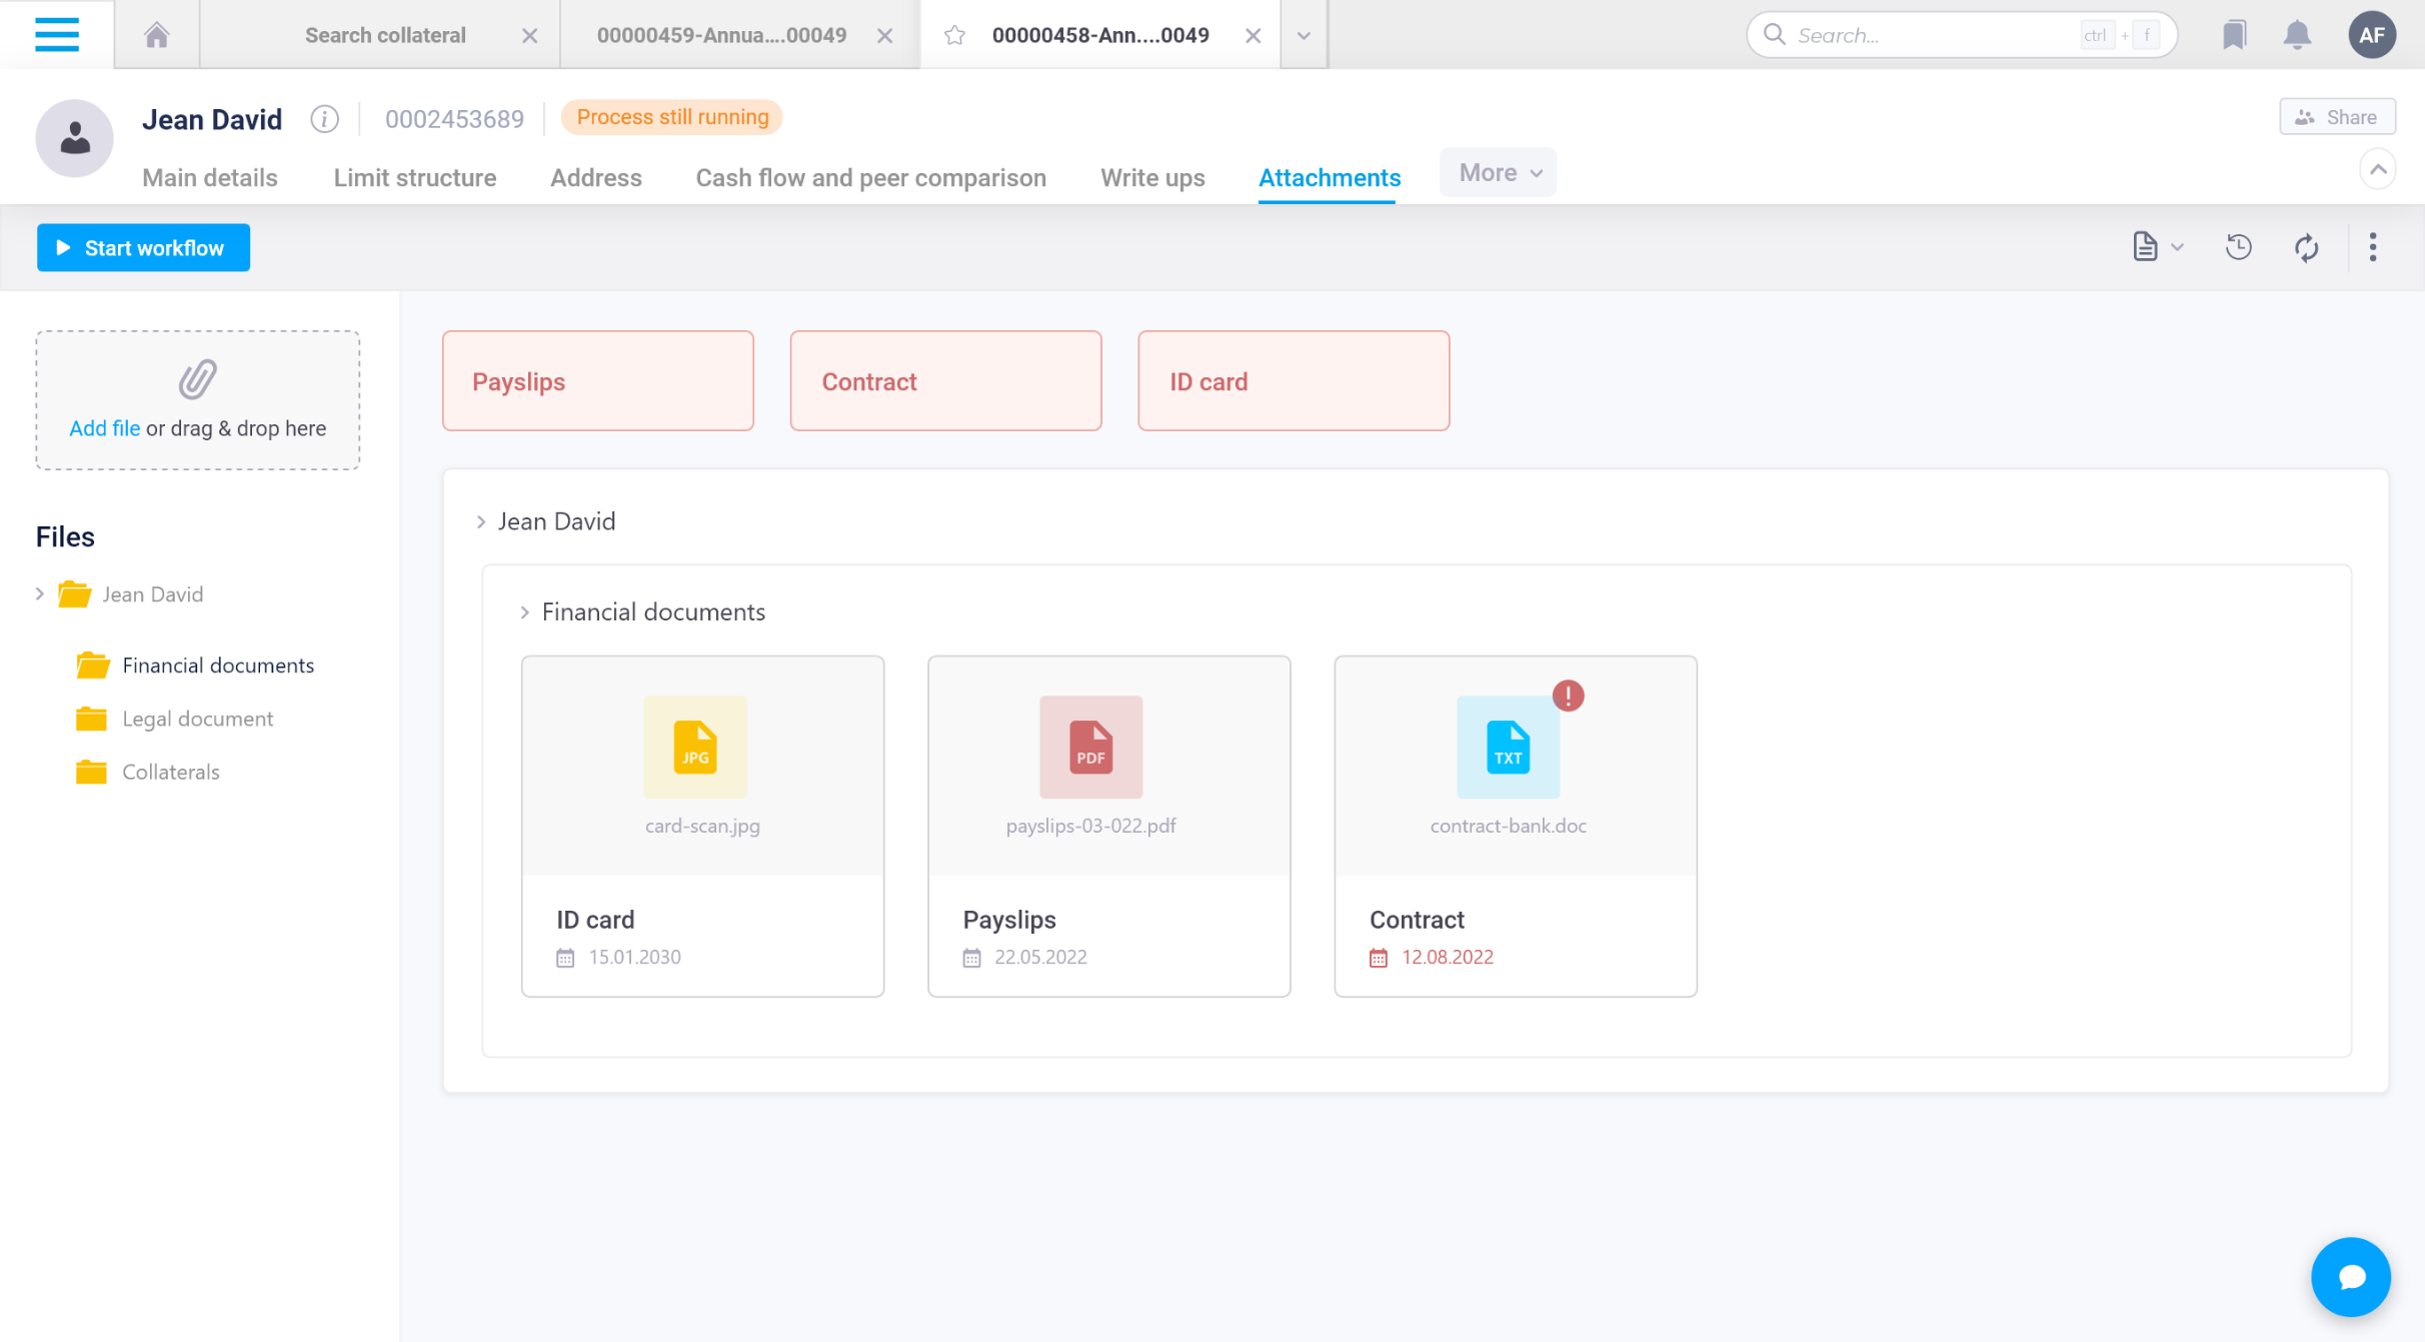
Task: Go to the home tab icon
Action: click(x=157, y=35)
